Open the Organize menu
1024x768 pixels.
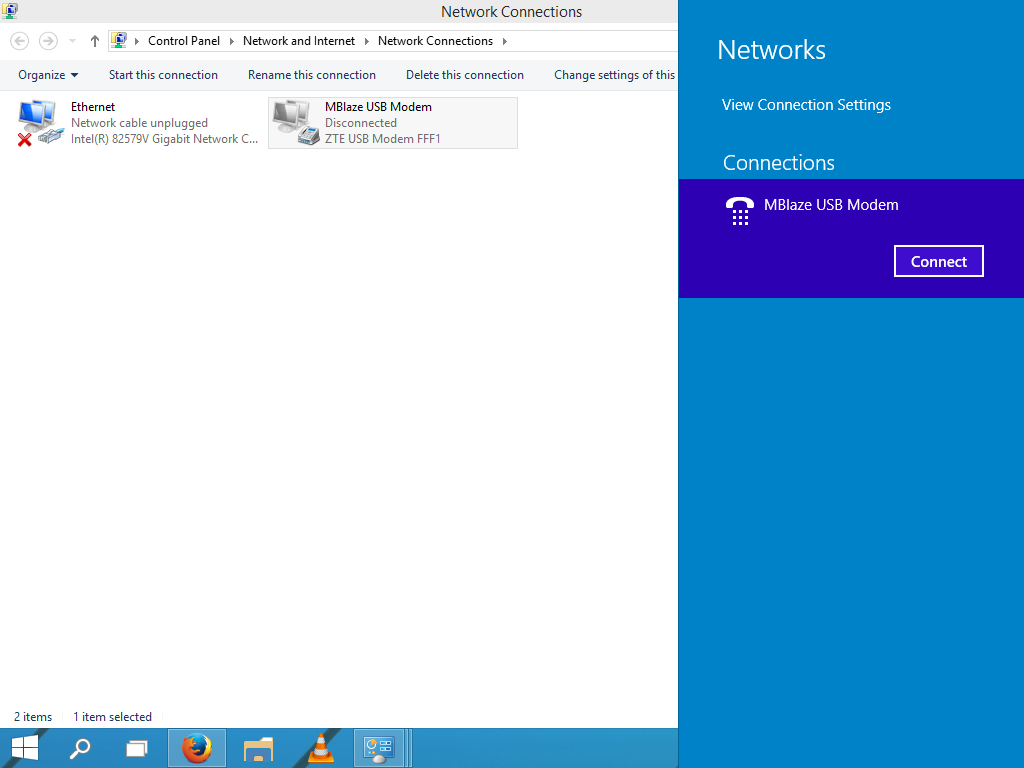click(48, 75)
